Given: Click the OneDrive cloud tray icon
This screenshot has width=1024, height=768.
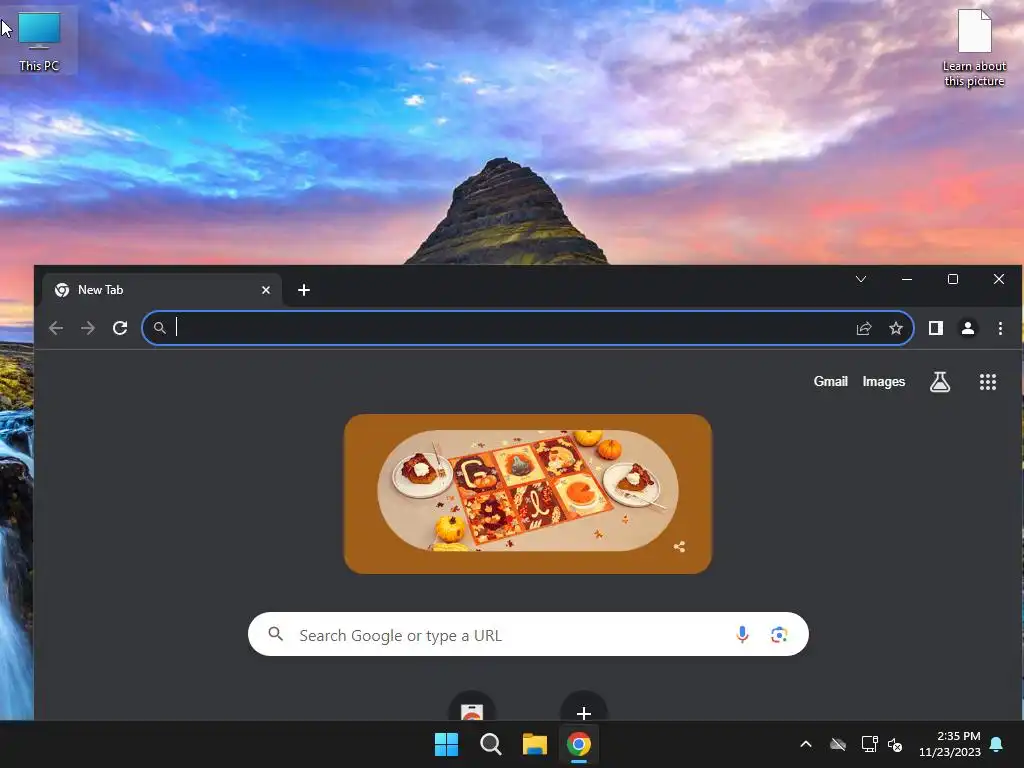Looking at the screenshot, I should tap(838, 744).
